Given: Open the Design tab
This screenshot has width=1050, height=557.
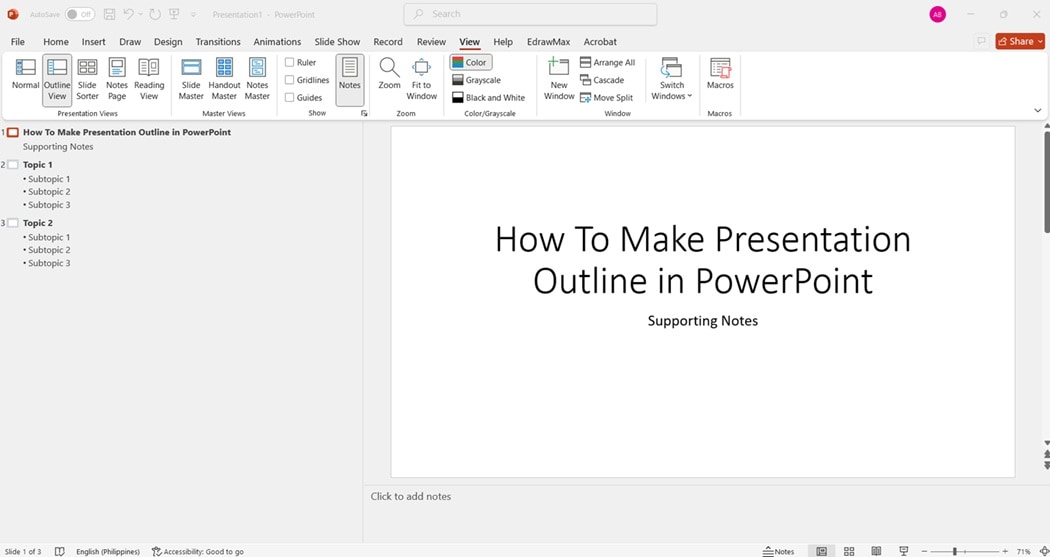Looking at the screenshot, I should point(167,42).
